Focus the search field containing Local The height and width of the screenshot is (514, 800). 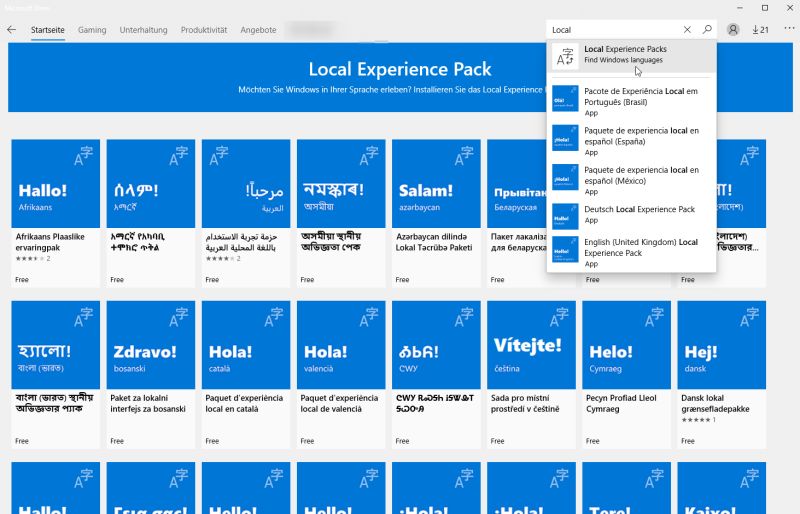pos(615,30)
